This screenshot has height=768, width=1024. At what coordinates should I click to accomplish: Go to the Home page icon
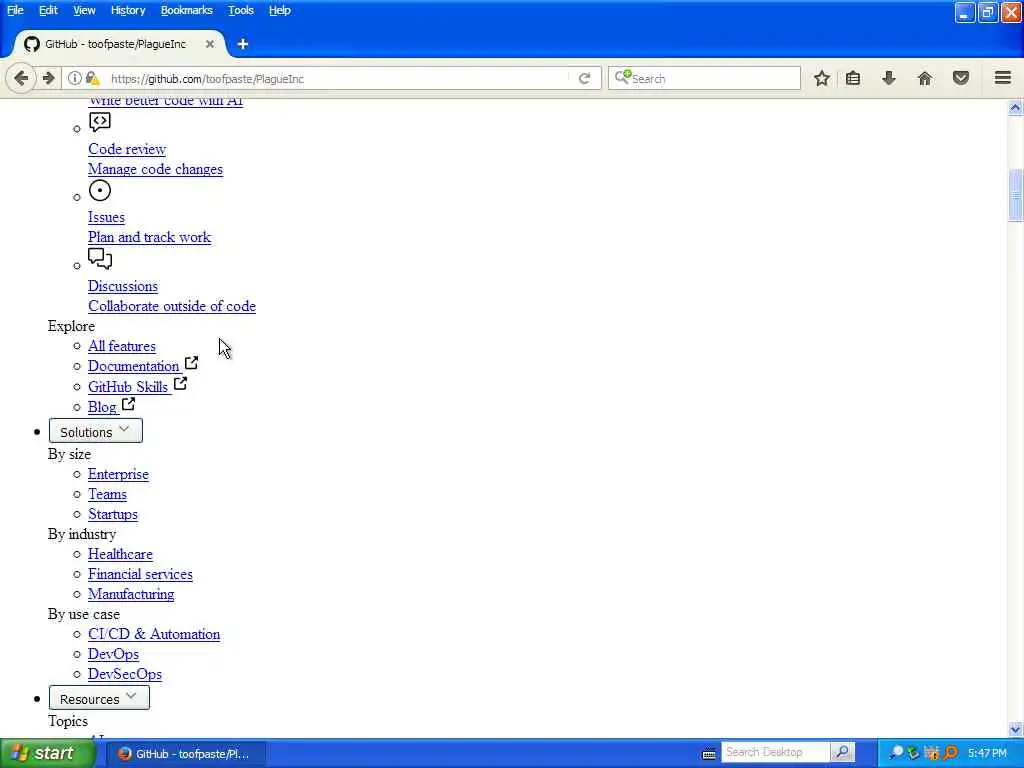pos(925,78)
